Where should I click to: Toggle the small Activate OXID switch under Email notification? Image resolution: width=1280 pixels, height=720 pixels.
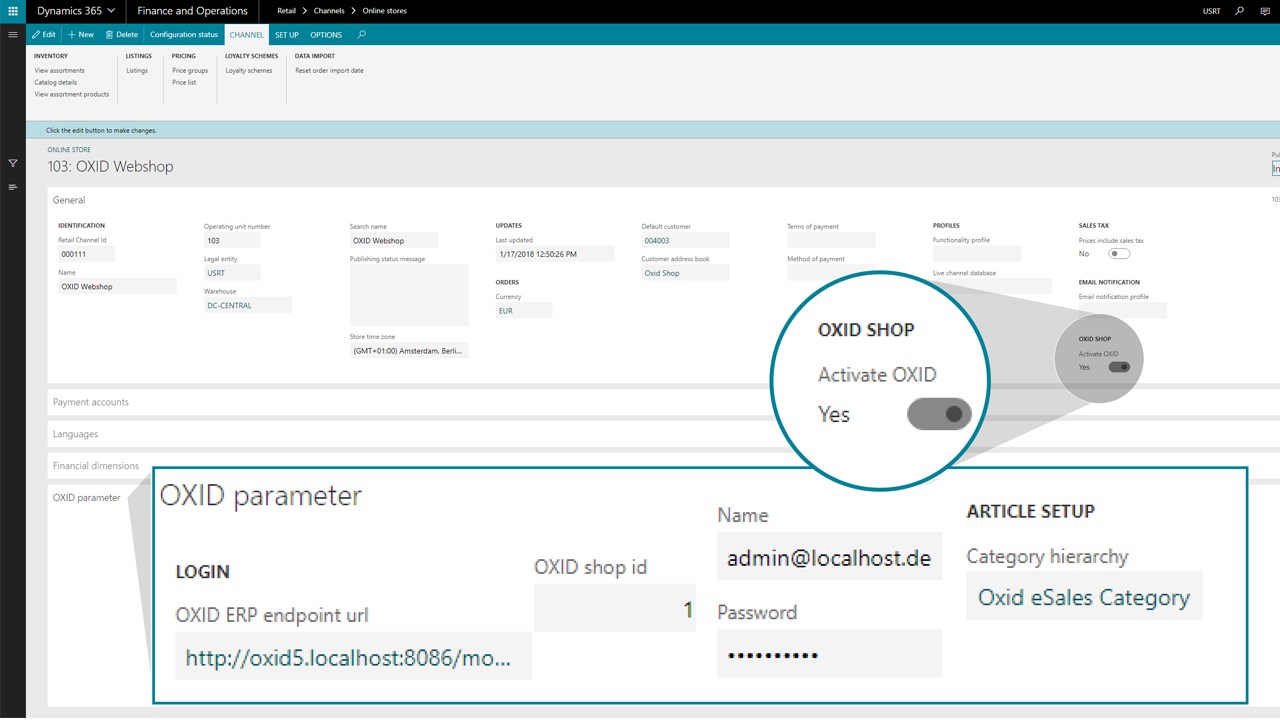(1119, 367)
